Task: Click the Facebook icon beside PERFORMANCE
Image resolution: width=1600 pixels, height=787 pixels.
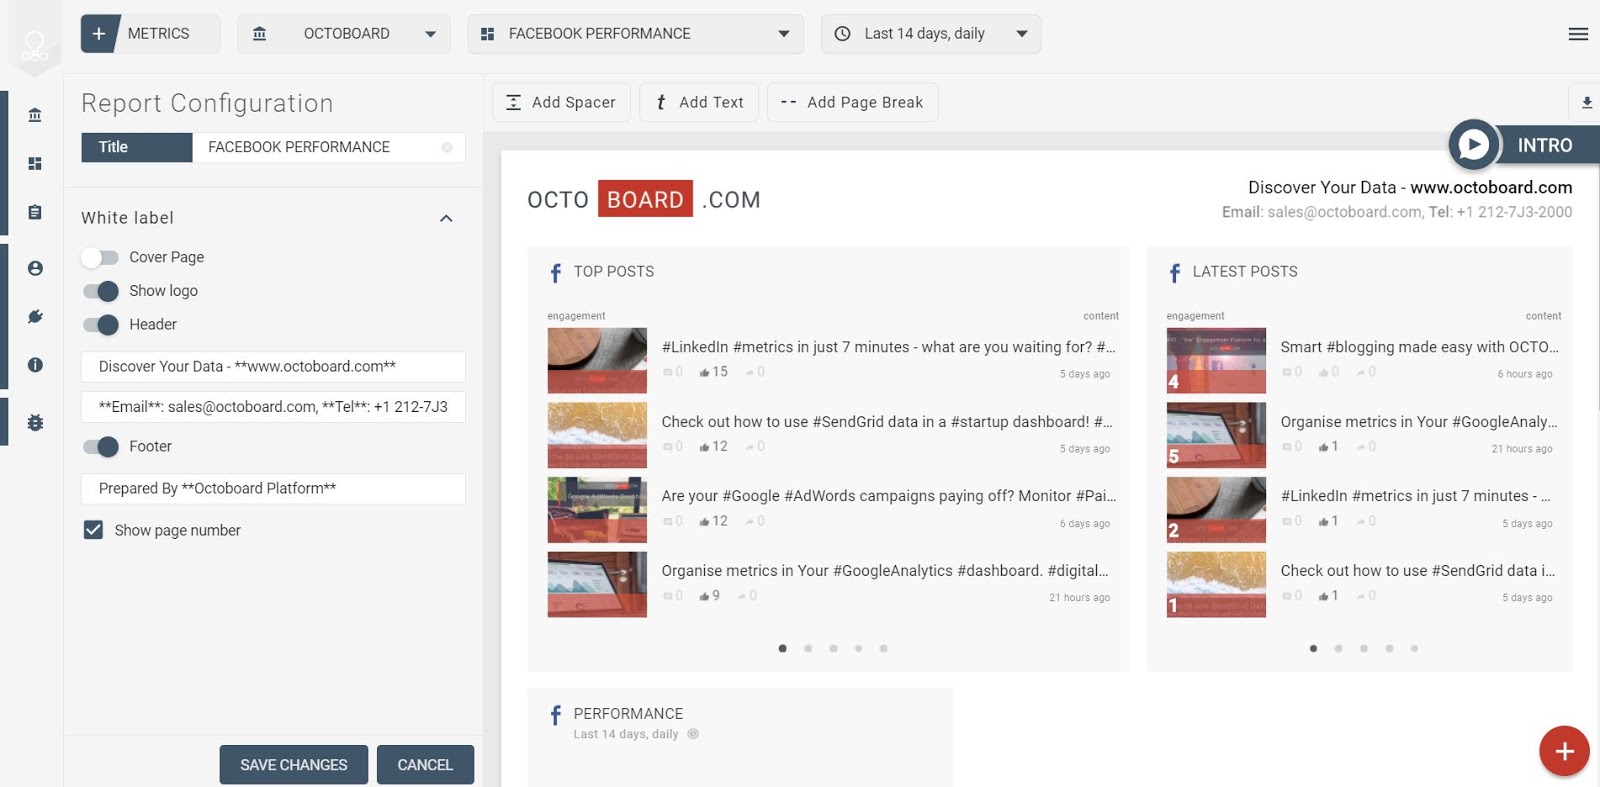Action: [556, 715]
